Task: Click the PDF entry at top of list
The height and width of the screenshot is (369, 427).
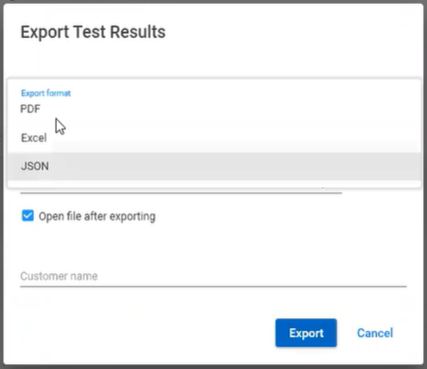Action: [x=214, y=109]
